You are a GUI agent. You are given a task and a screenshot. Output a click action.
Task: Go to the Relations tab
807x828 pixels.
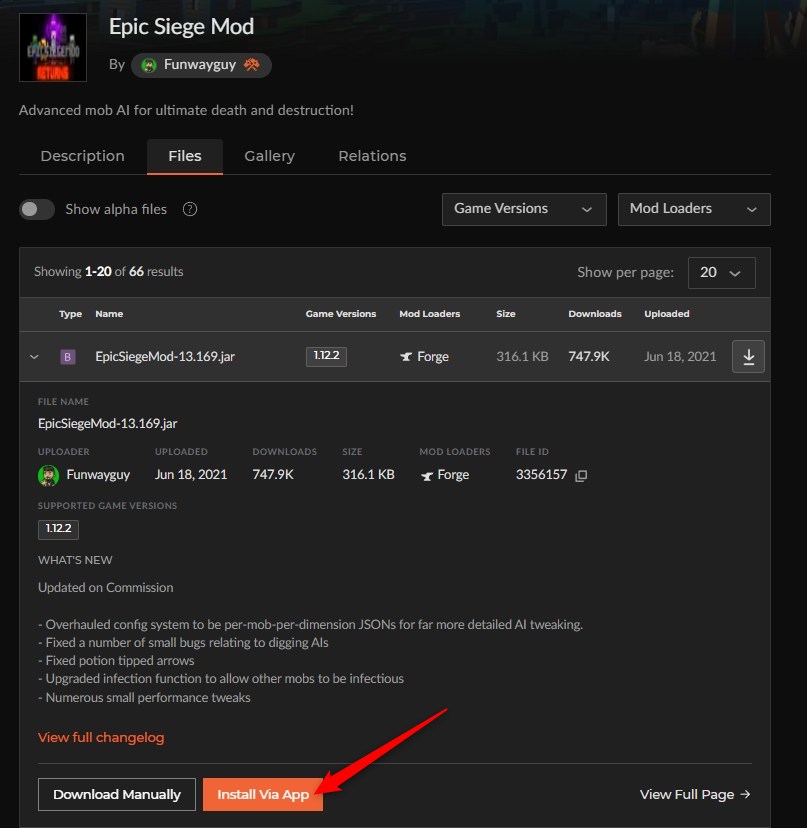click(x=372, y=156)
